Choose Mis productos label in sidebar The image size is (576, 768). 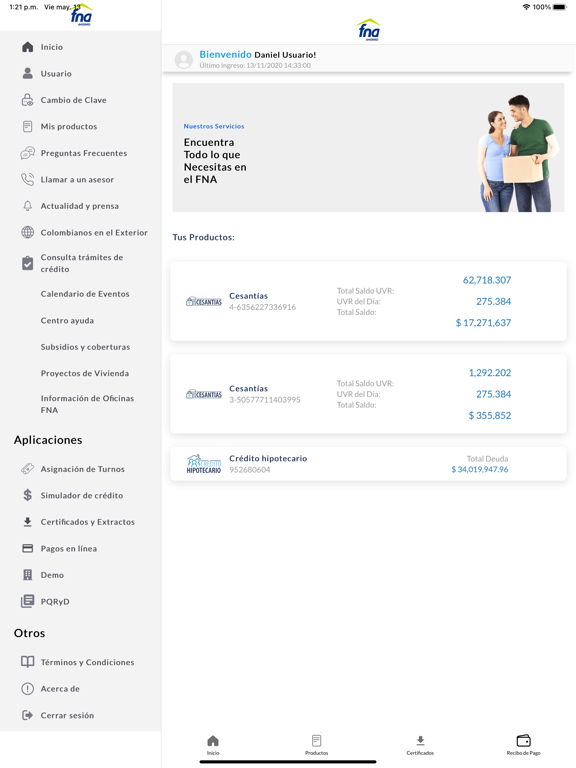coord(69,126)
